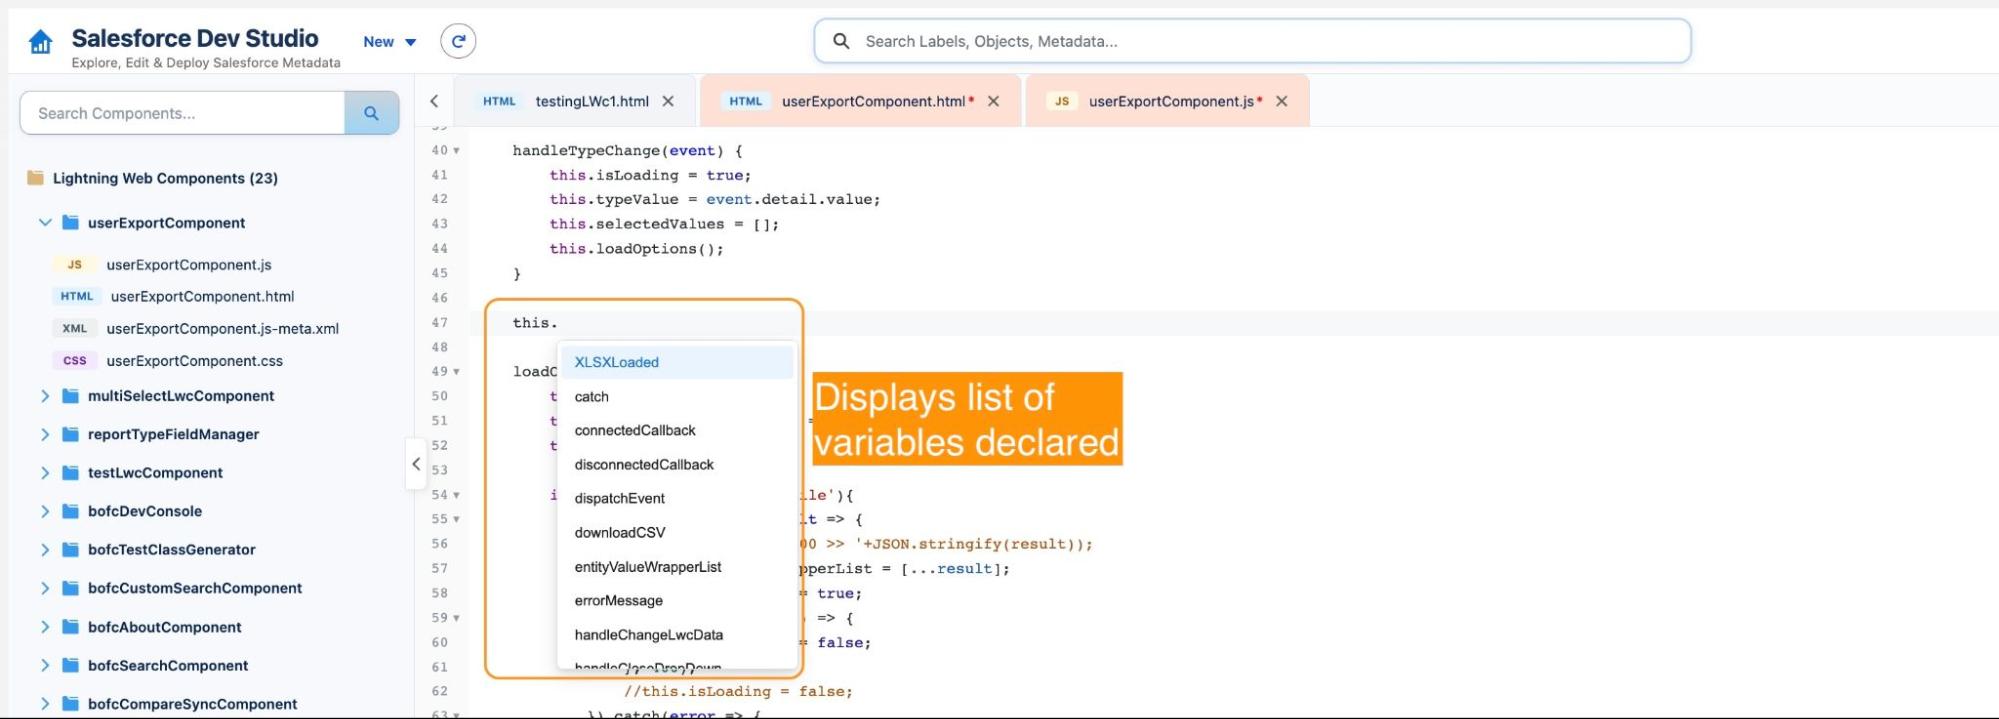The height and width of the screenshot is (719, 1999).
Task: Click the Salesforce Dev Studio title
Action: (195, 38)
